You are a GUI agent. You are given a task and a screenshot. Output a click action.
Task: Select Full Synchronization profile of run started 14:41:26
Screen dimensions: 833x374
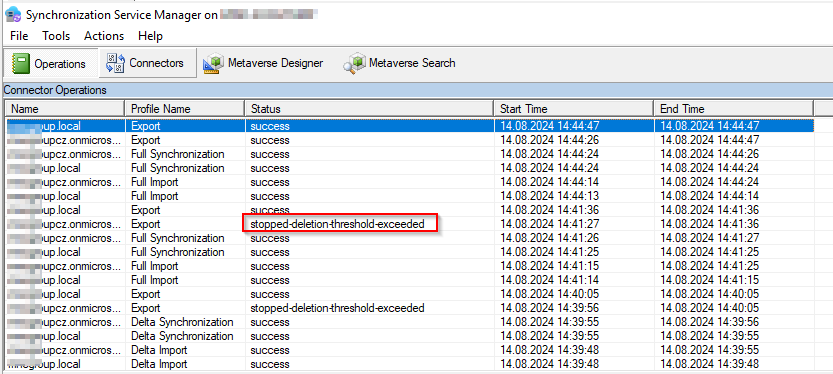pyautogui.click(x=177, y=238)
